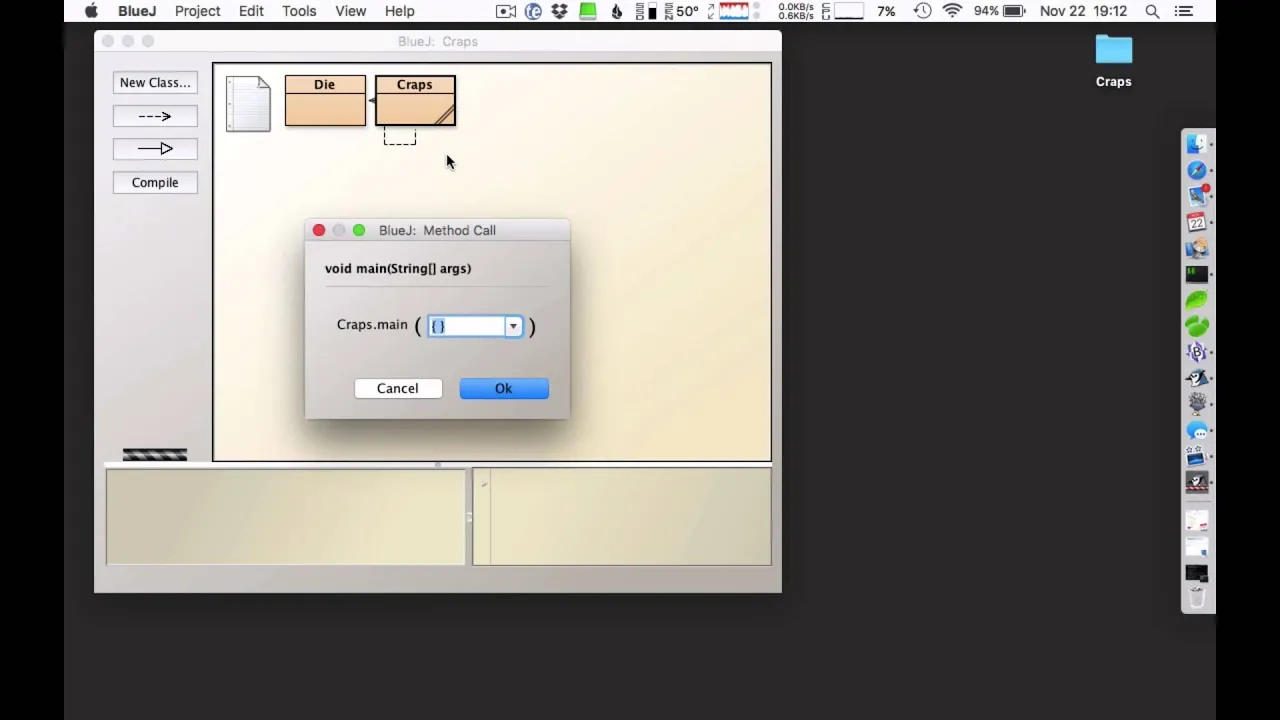Click the battery 94% indicator
This screenshot has height=720, width=1280.
point(1000,11)
